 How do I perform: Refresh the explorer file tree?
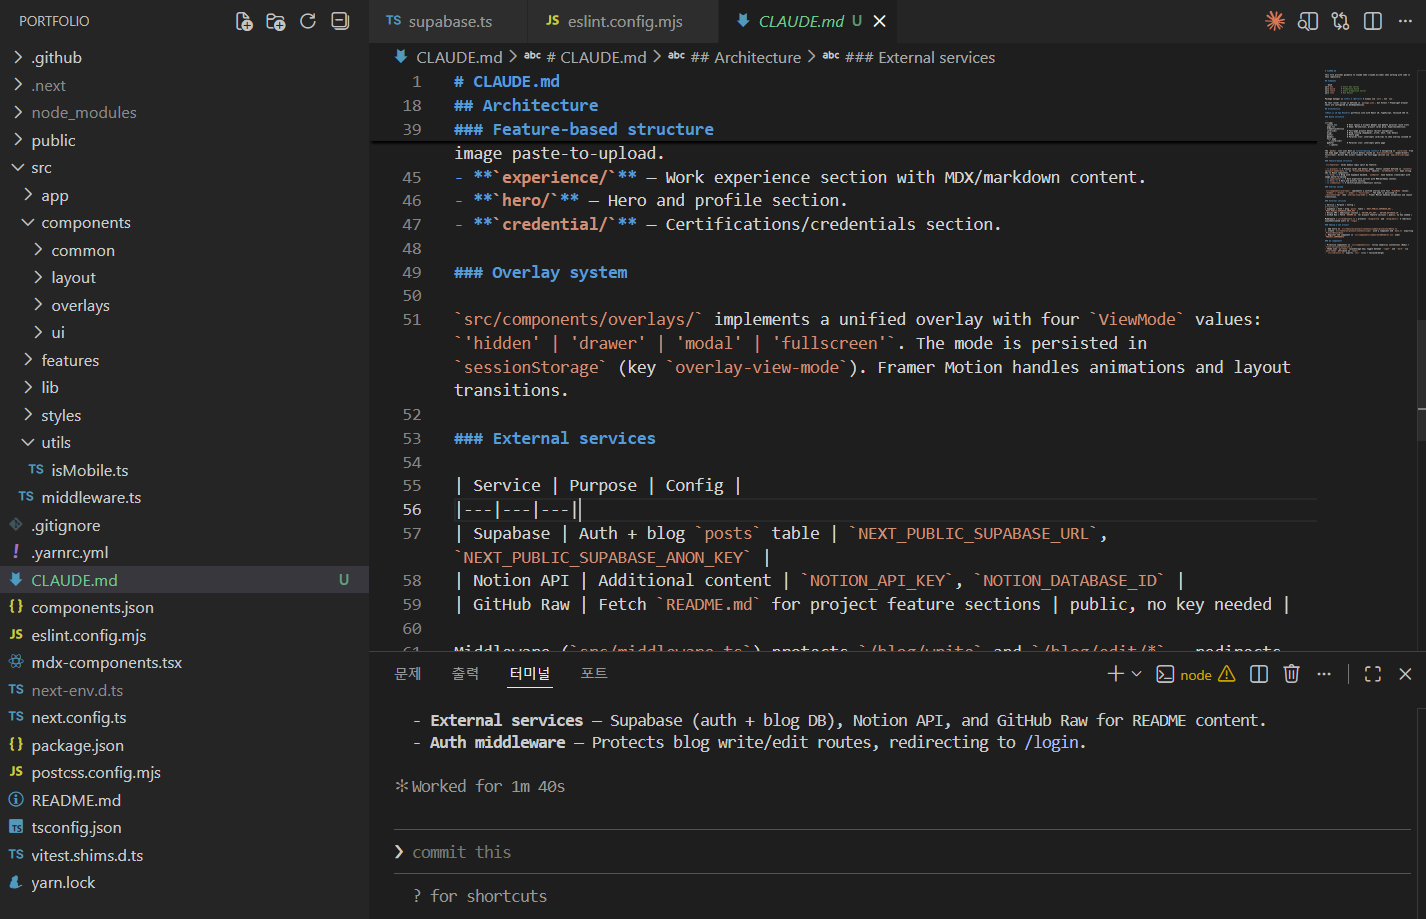pos(308,21)
